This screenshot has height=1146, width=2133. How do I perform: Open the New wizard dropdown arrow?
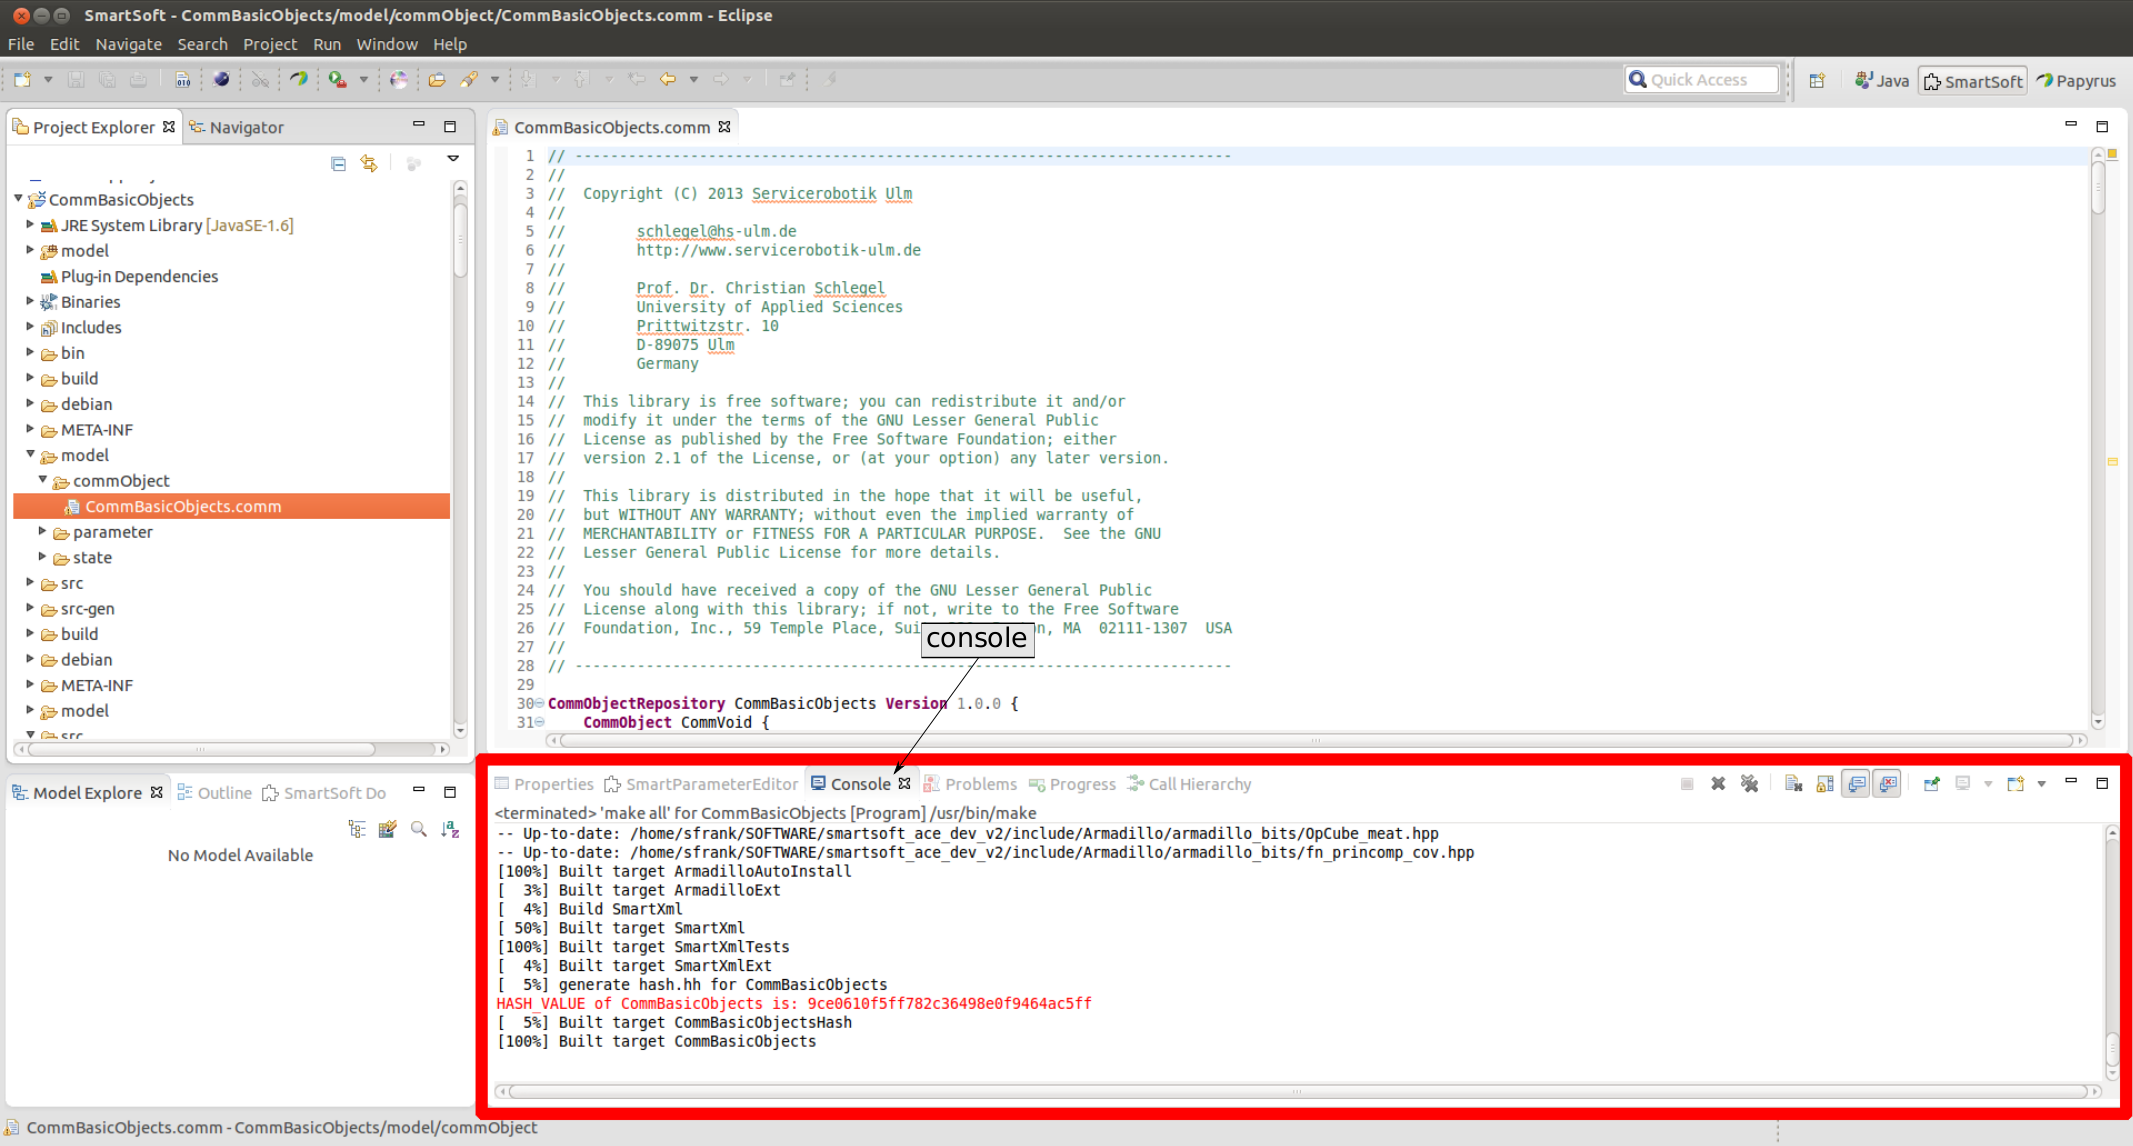tap(47, 80)
